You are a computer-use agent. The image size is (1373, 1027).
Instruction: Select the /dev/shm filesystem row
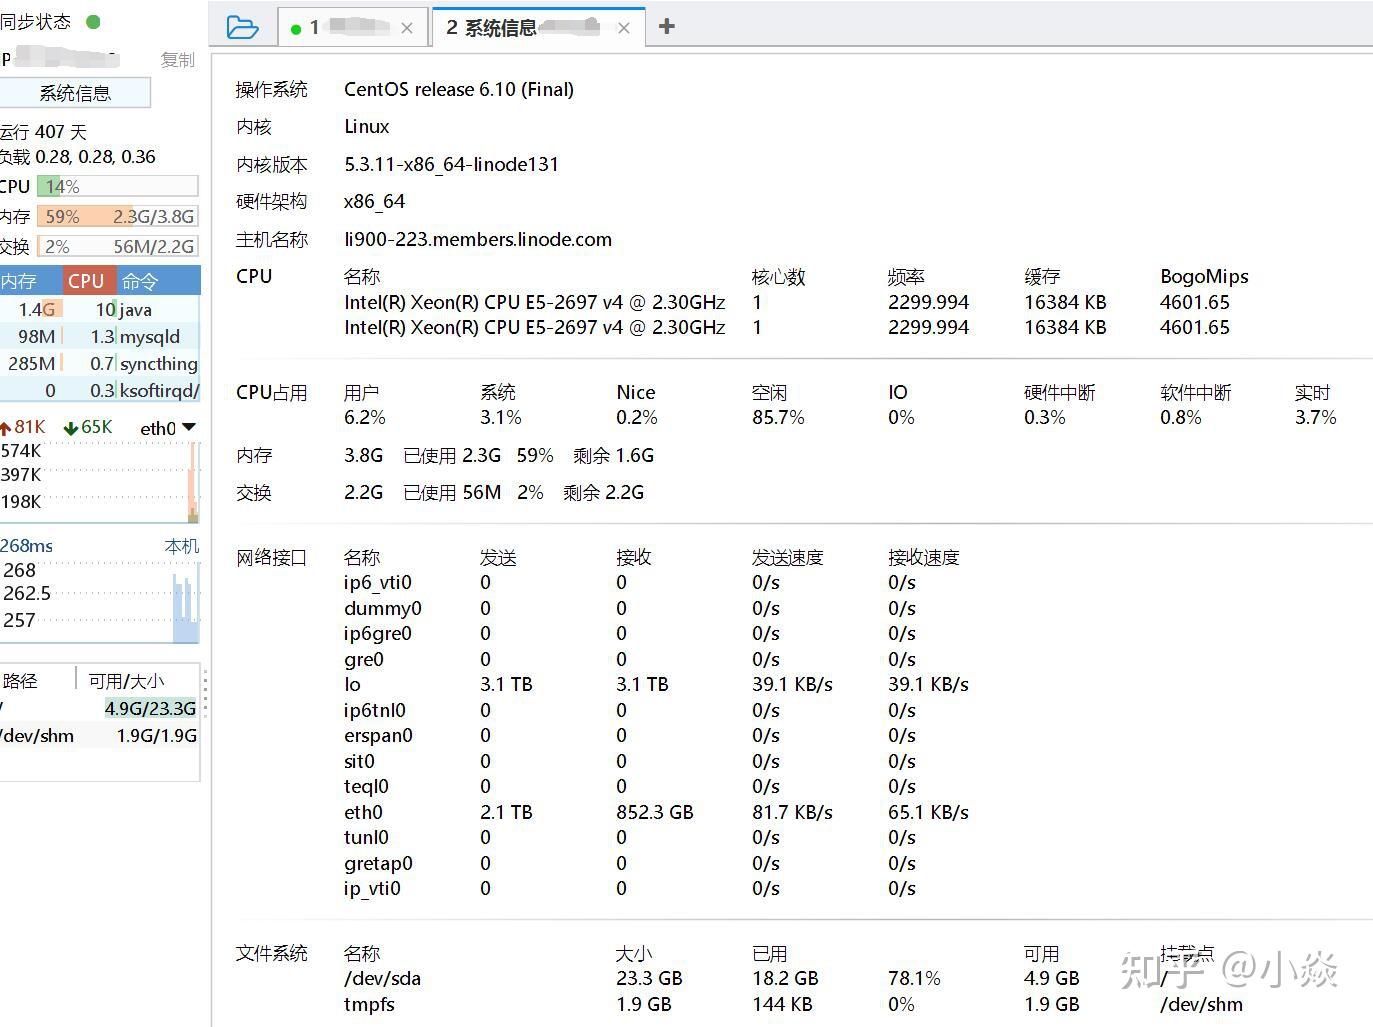click(90, 735)
